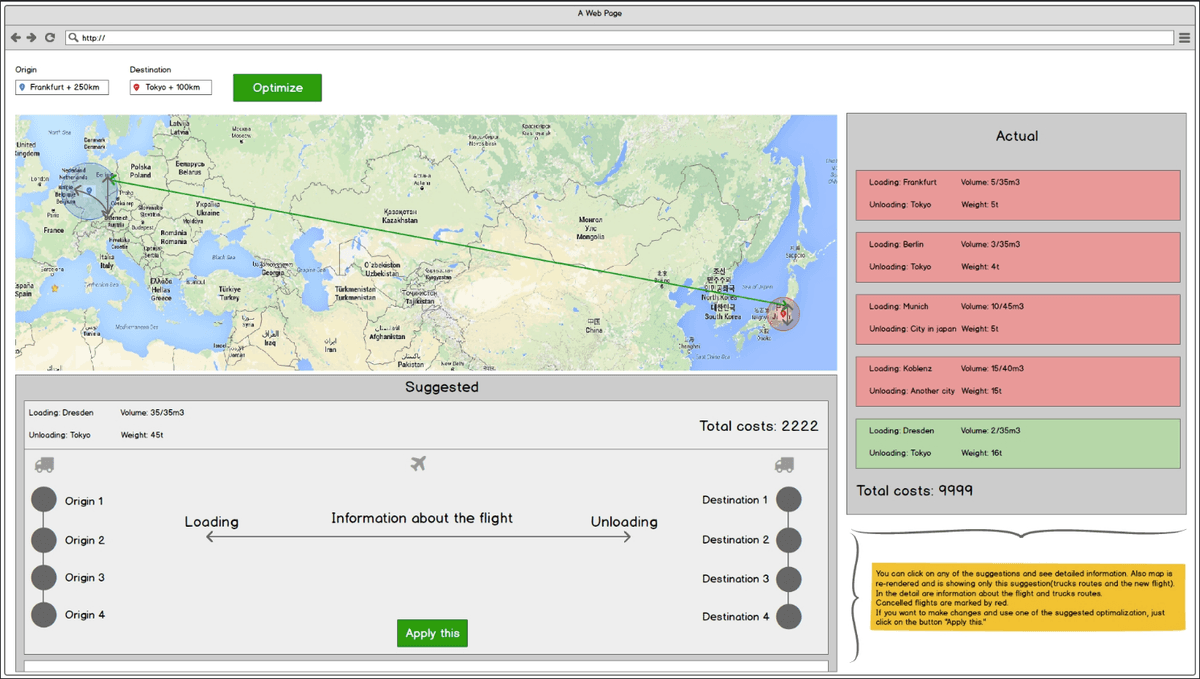Open the browser hamburger menu

point(1184,38)
